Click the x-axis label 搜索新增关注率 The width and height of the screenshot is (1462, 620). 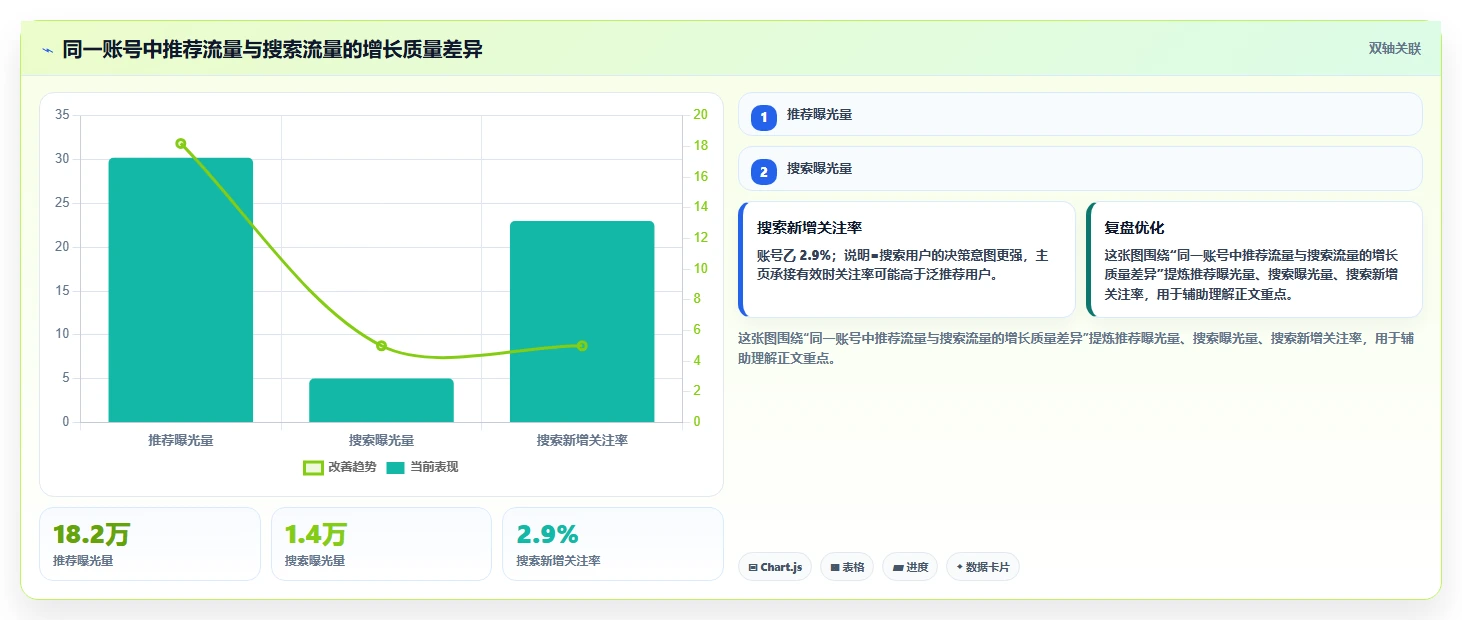pos(582,440)
